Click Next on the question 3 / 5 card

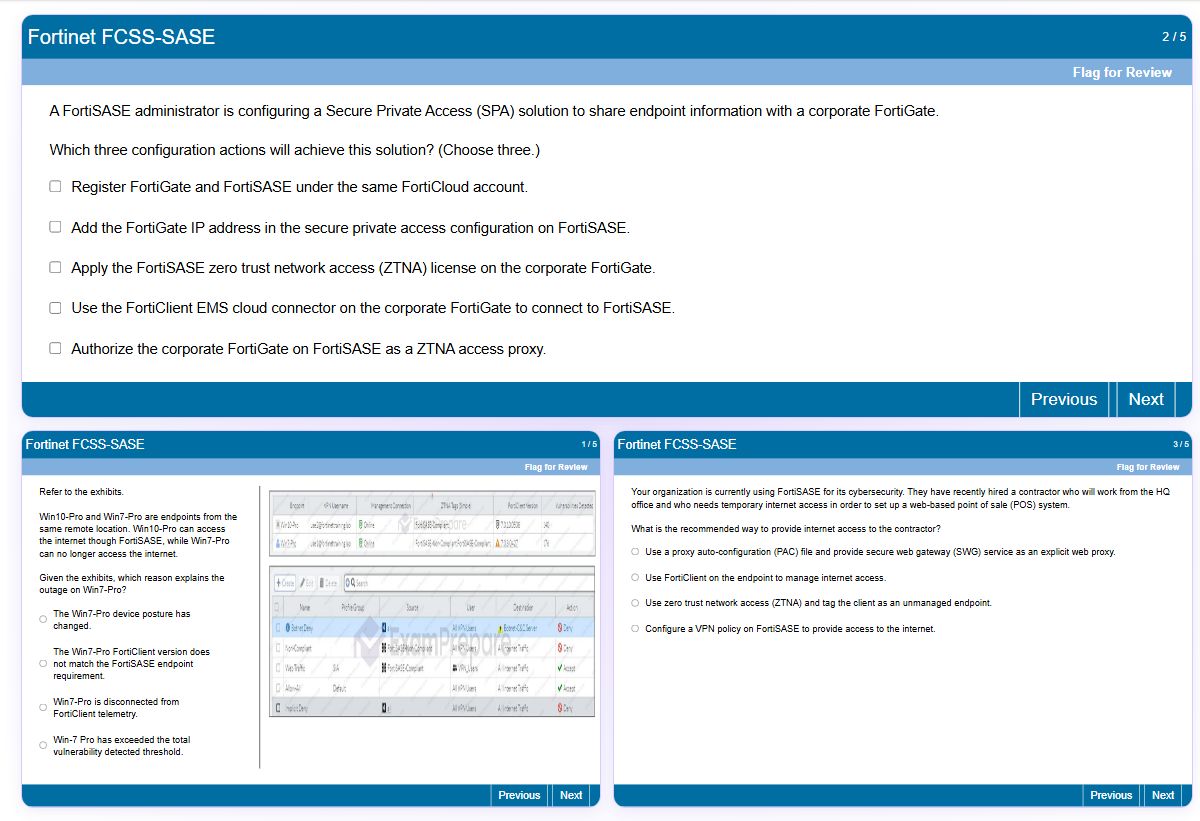[1163, 795]
